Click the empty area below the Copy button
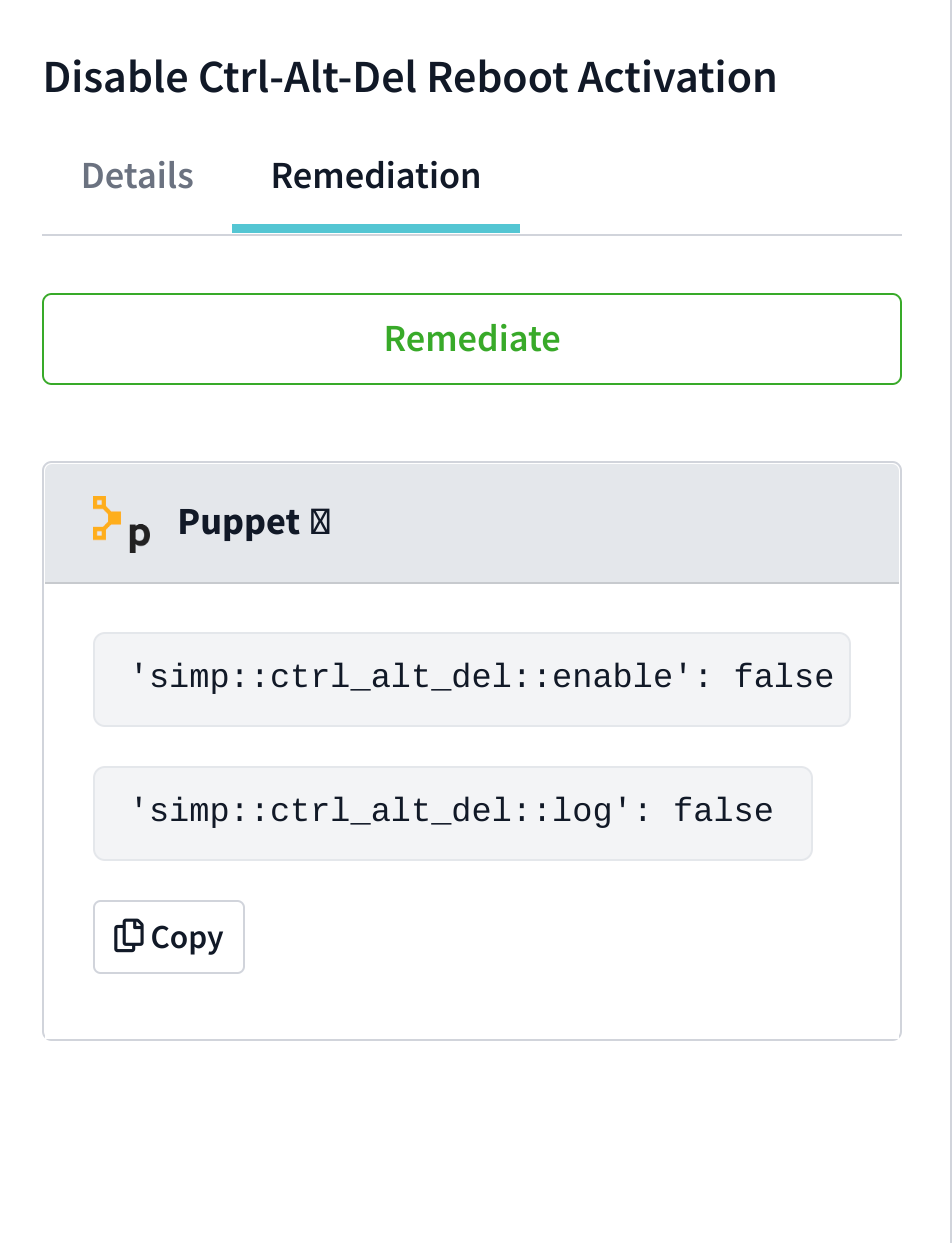 [472, 1006]
